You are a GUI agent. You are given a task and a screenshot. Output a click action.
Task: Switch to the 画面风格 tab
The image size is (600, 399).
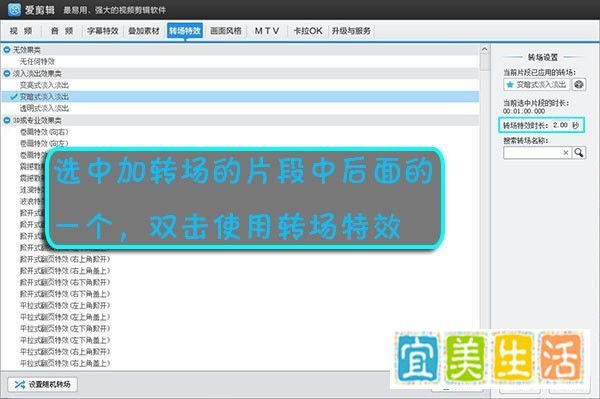(x=226, y=31)
